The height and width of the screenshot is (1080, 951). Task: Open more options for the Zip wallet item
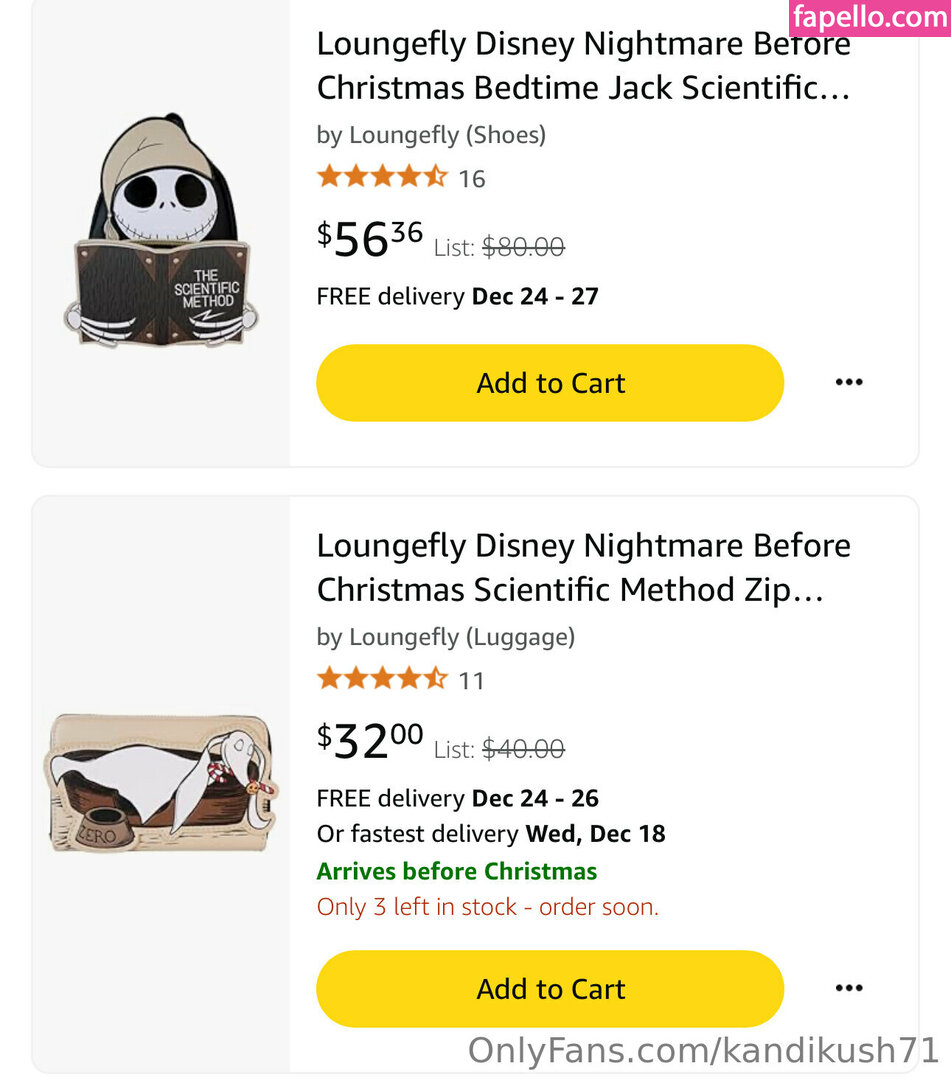click(x=848, y=988)
